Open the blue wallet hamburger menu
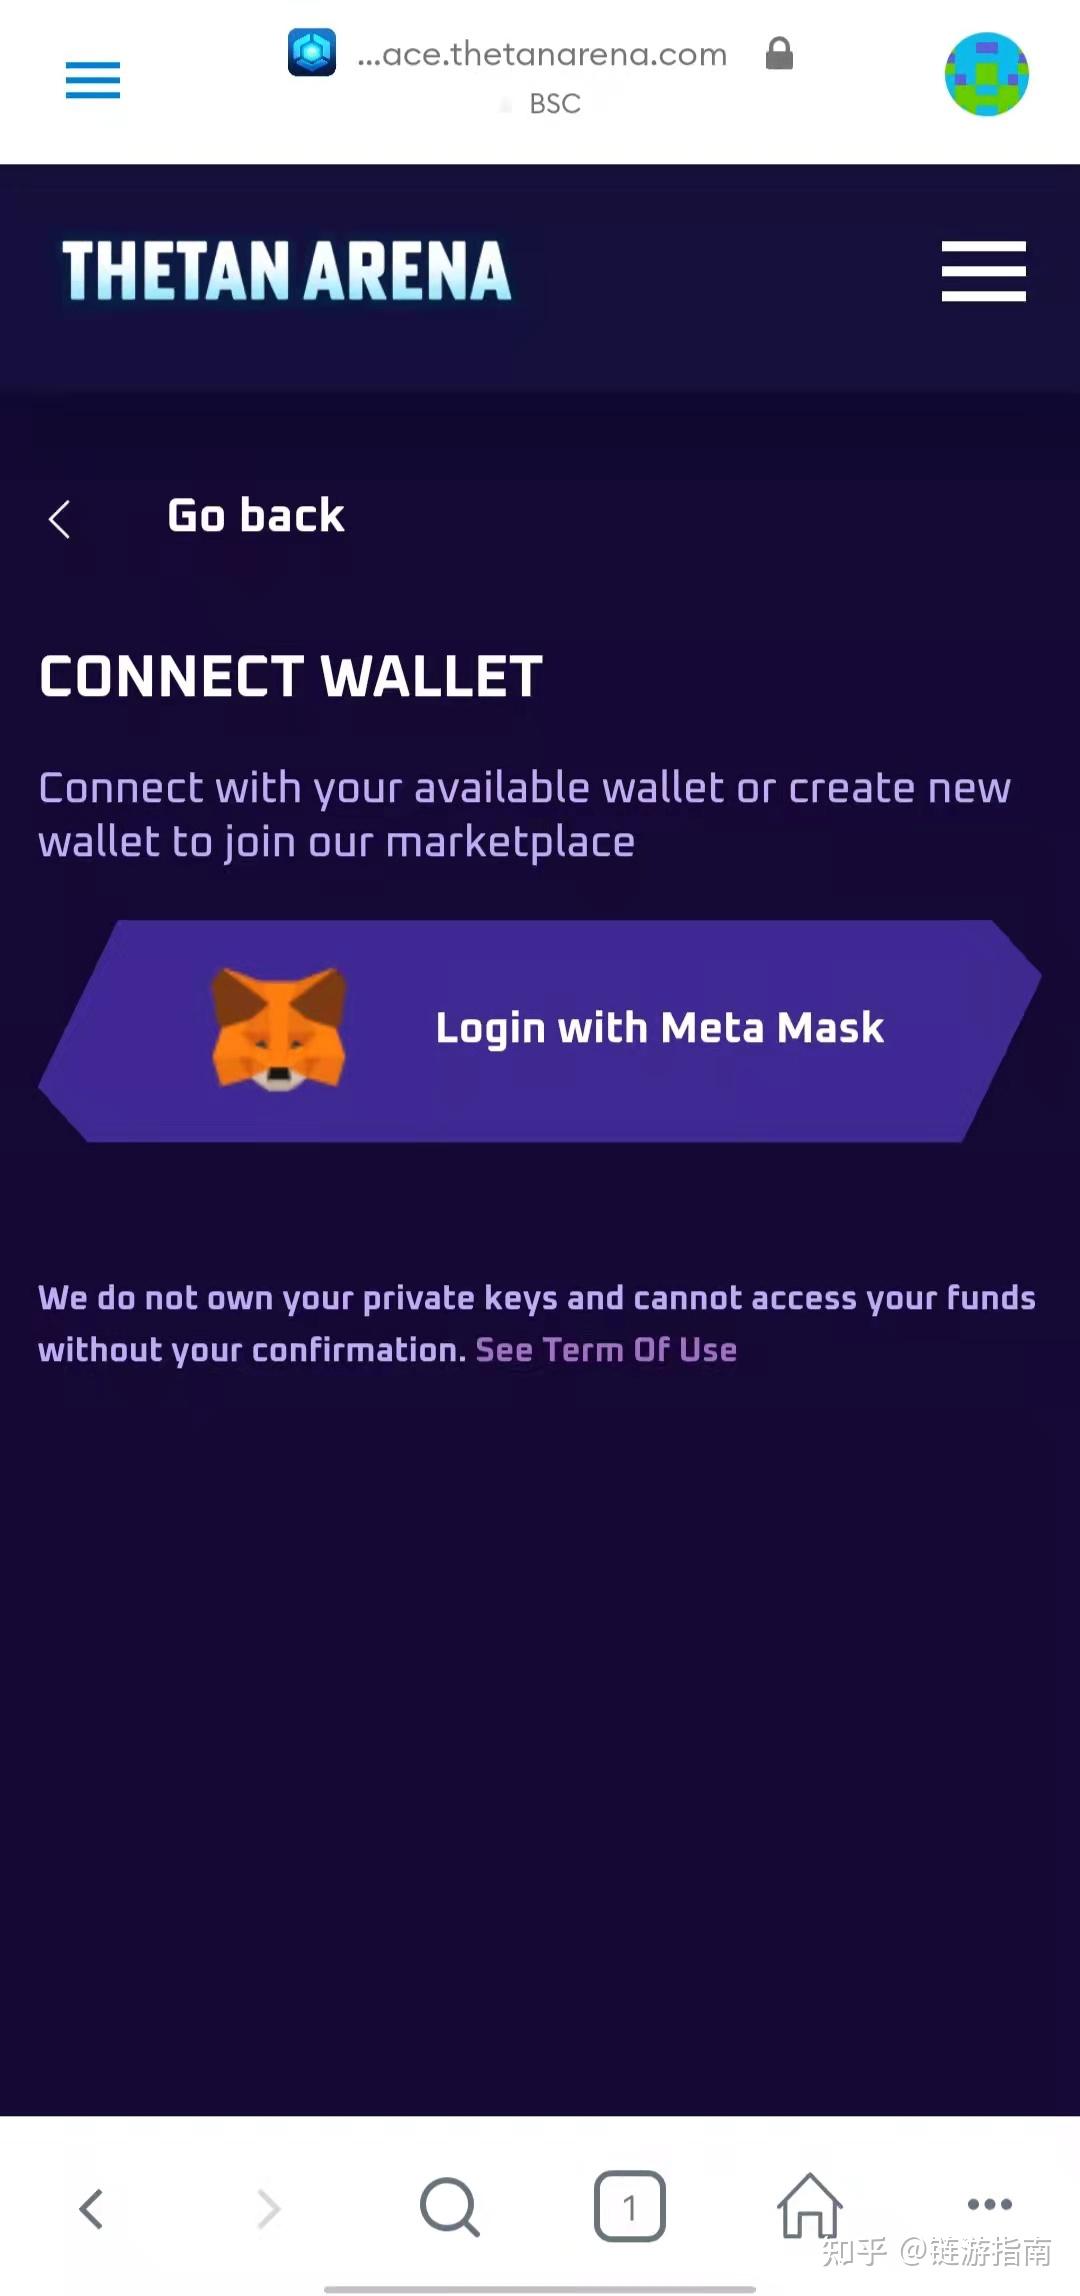Viewport: 1080px width, 2296px height. [x=93, y=80]
